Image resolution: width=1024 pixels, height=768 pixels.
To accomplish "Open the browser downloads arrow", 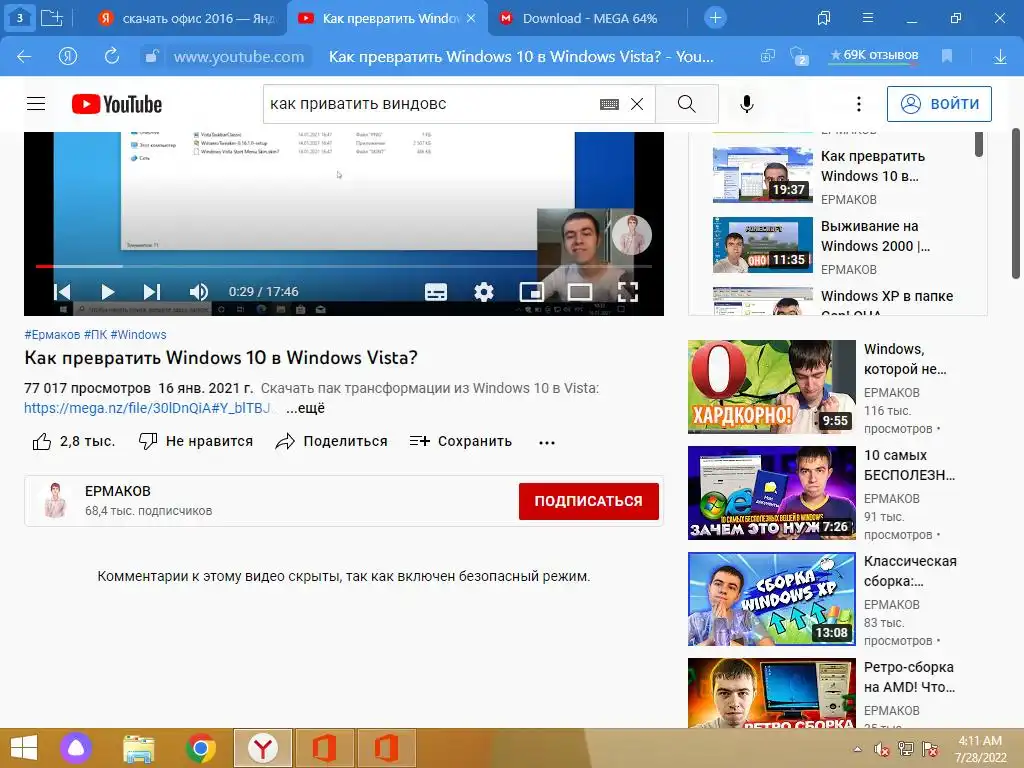I will pyautogui.click(x=1000, y=57).
